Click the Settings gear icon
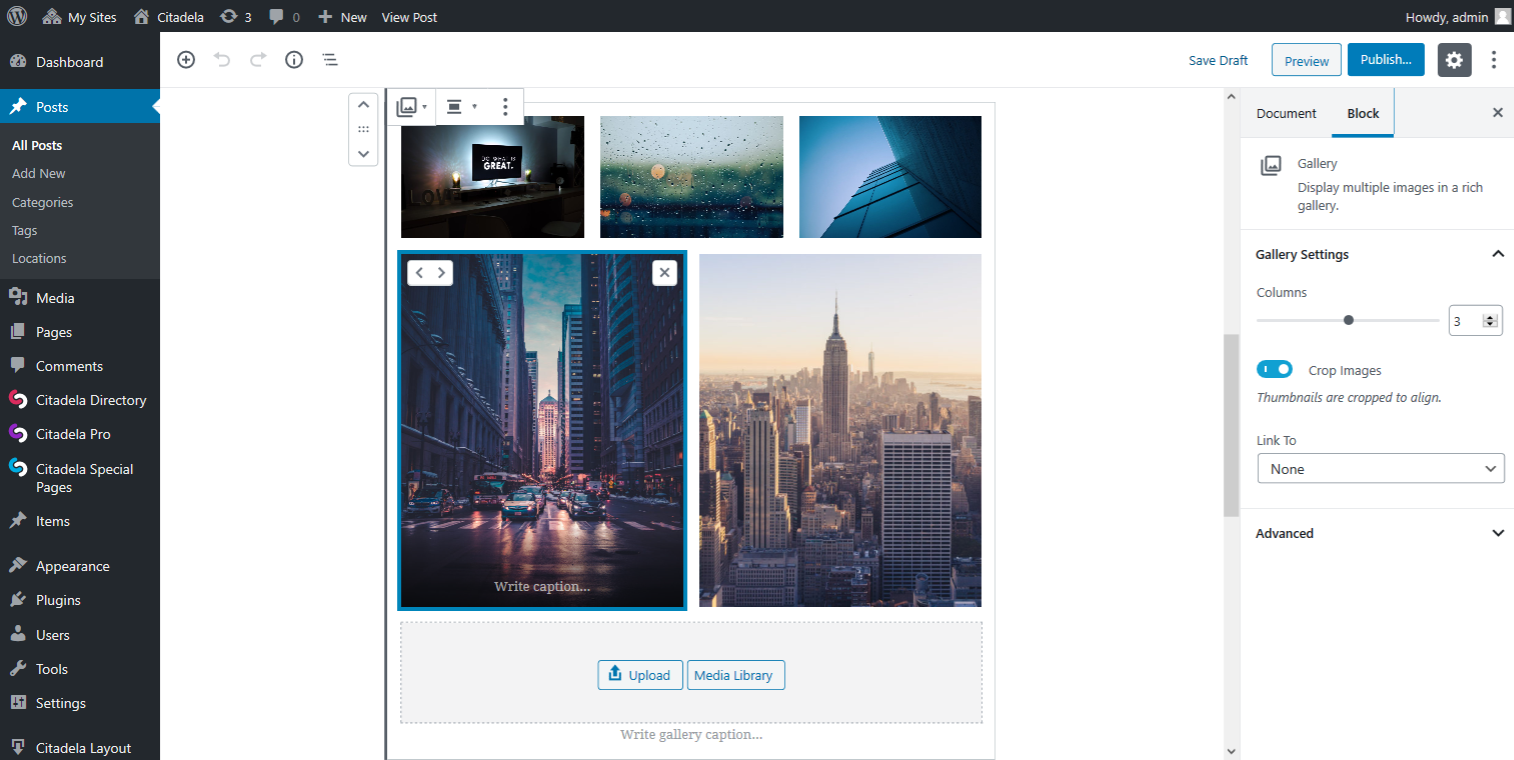Image resolution: width=1514 pixels, height=760 pixels. pyautogui.click(x=1454, y=60)
